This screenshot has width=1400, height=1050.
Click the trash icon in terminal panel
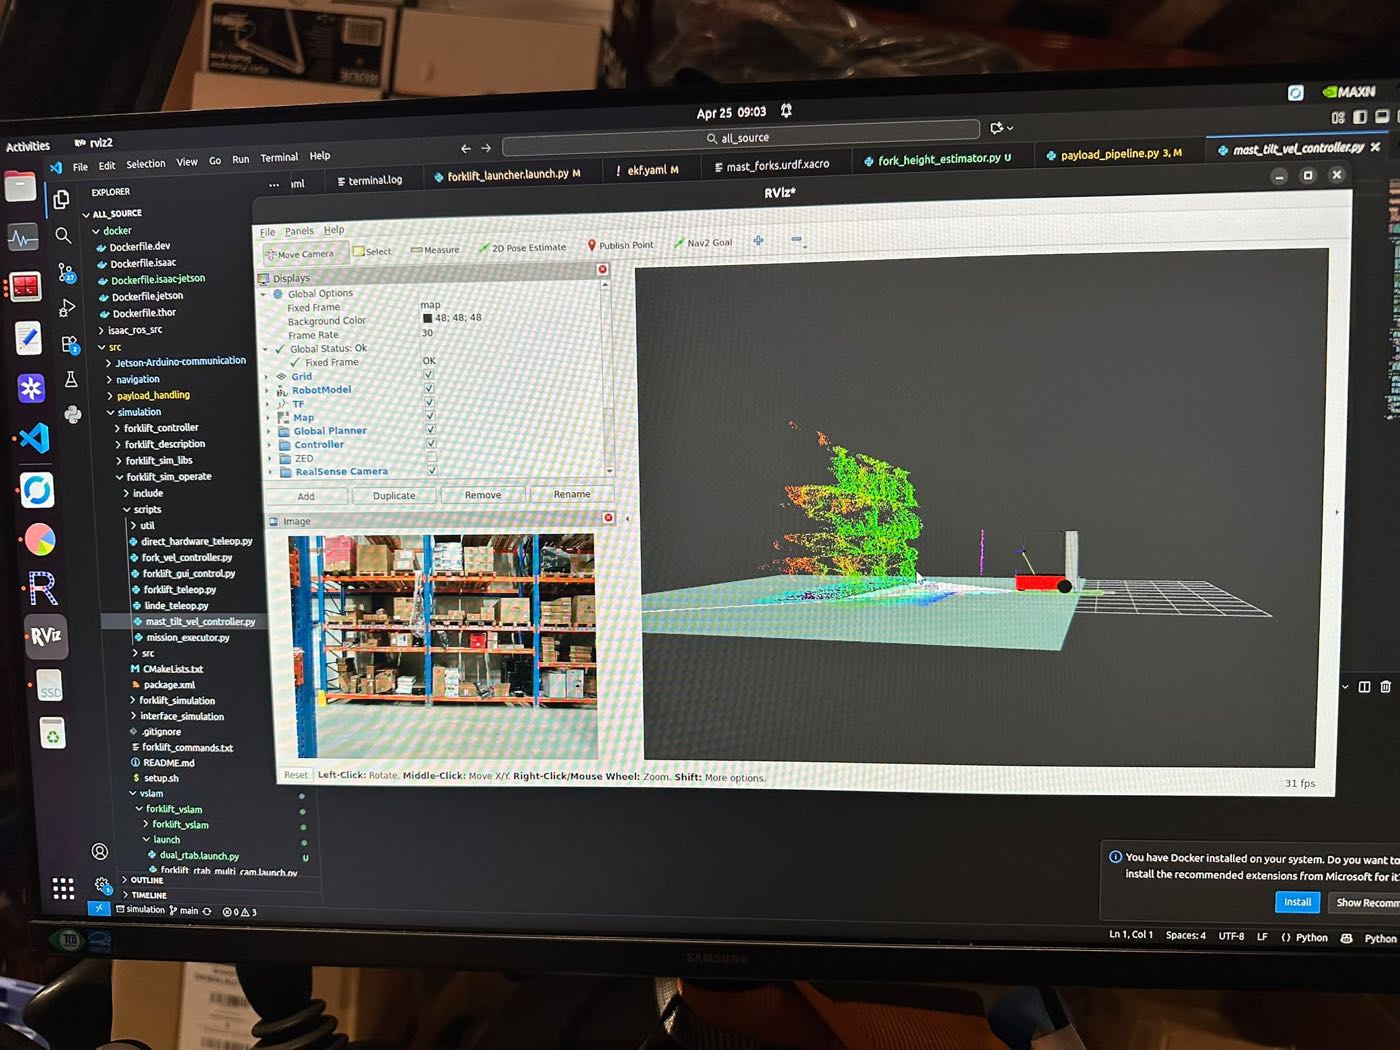[x=1385, y=686]
